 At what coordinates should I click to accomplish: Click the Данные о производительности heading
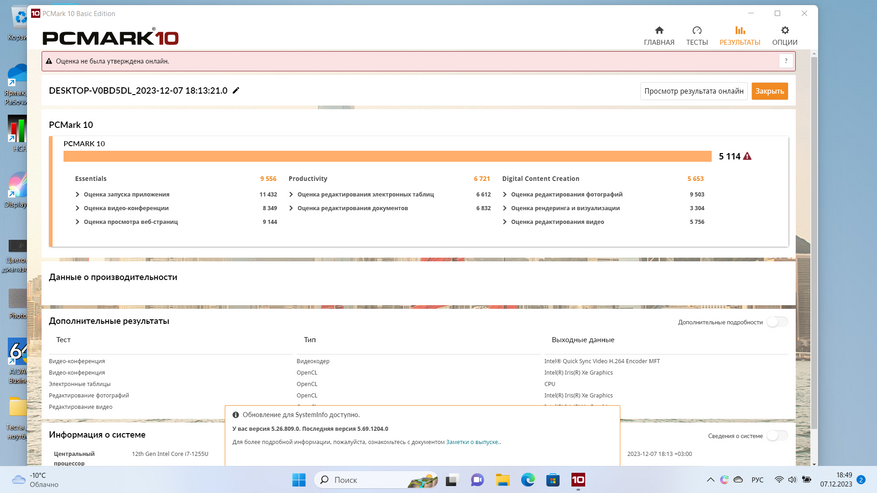click(x=113, y=277)
